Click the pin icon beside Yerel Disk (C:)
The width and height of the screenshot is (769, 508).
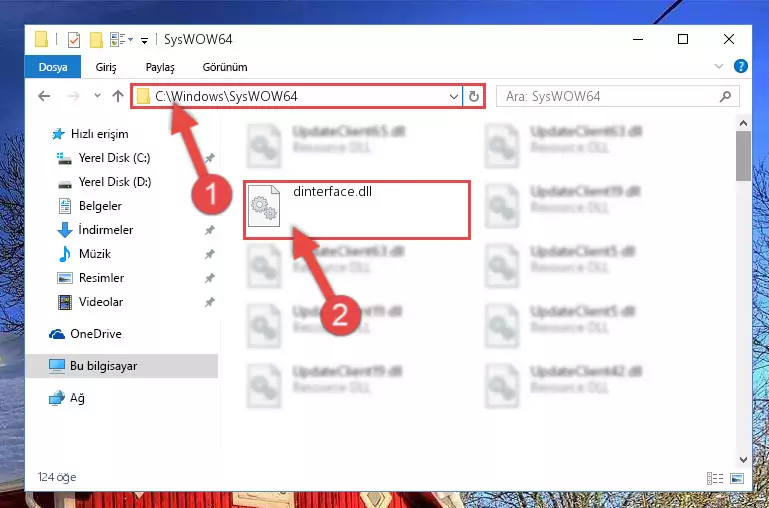click(209, 158)
